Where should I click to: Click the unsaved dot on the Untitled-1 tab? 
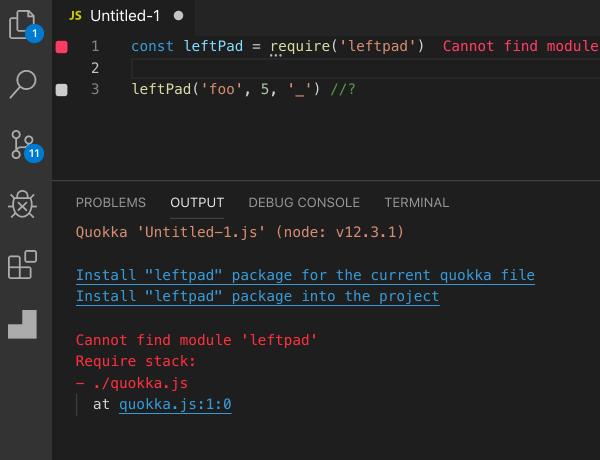[x=178, y=16]
